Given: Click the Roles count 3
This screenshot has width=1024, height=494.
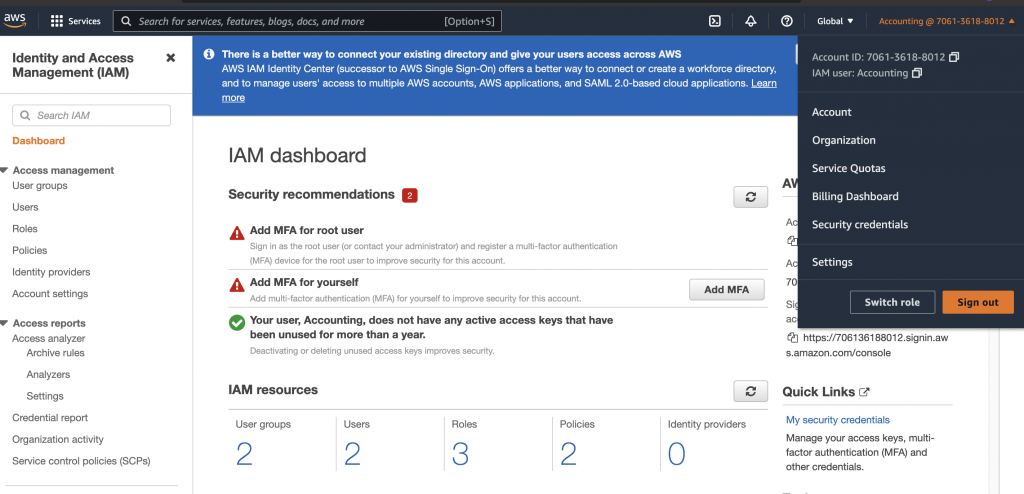Looking at the screenshot, I should click(460, 453).
